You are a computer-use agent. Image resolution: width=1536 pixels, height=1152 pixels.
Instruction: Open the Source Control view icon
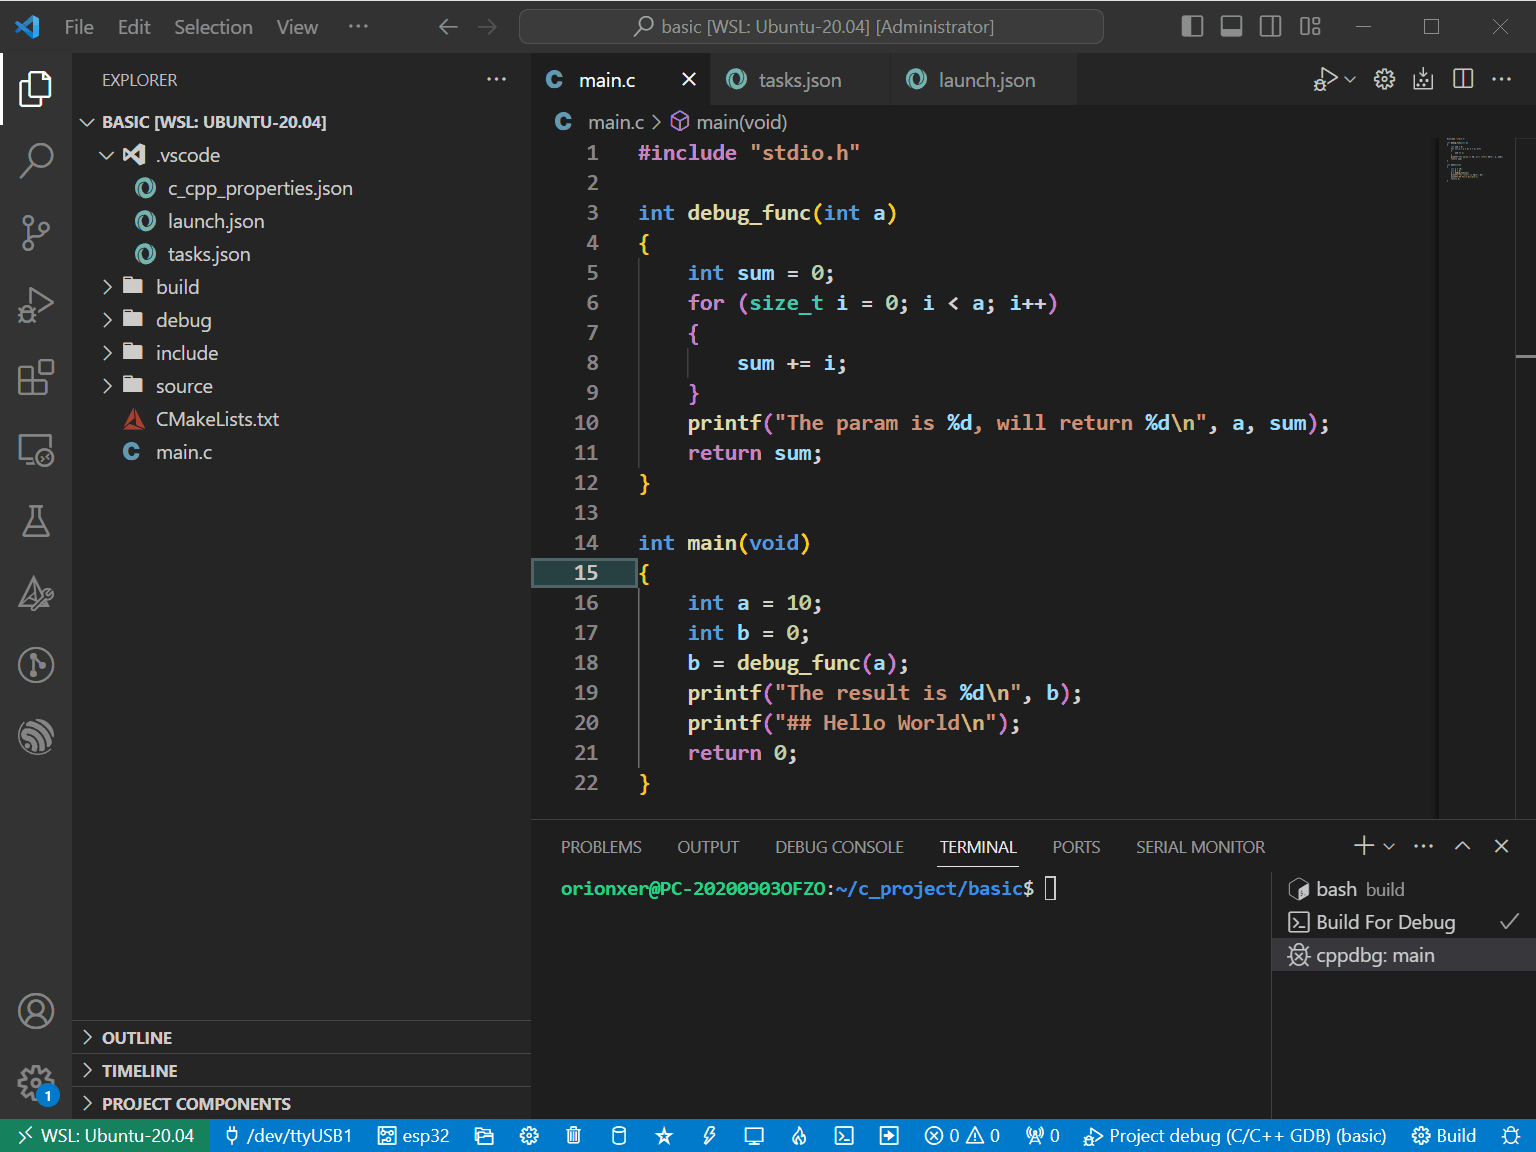(x=36, y=233)
